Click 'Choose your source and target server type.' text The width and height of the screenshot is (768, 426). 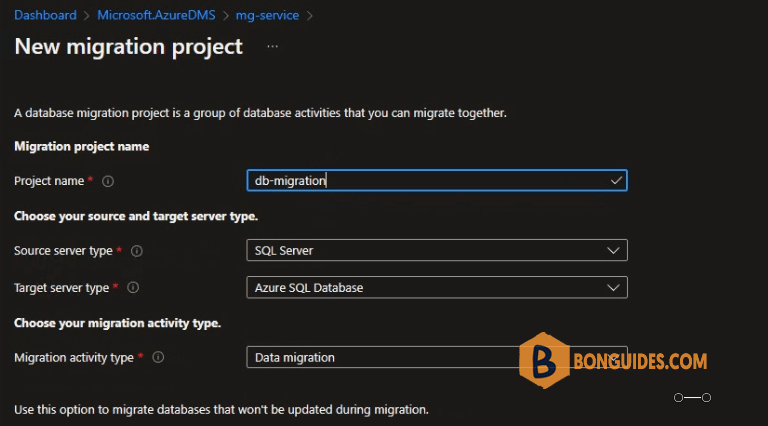coord(136,216)
